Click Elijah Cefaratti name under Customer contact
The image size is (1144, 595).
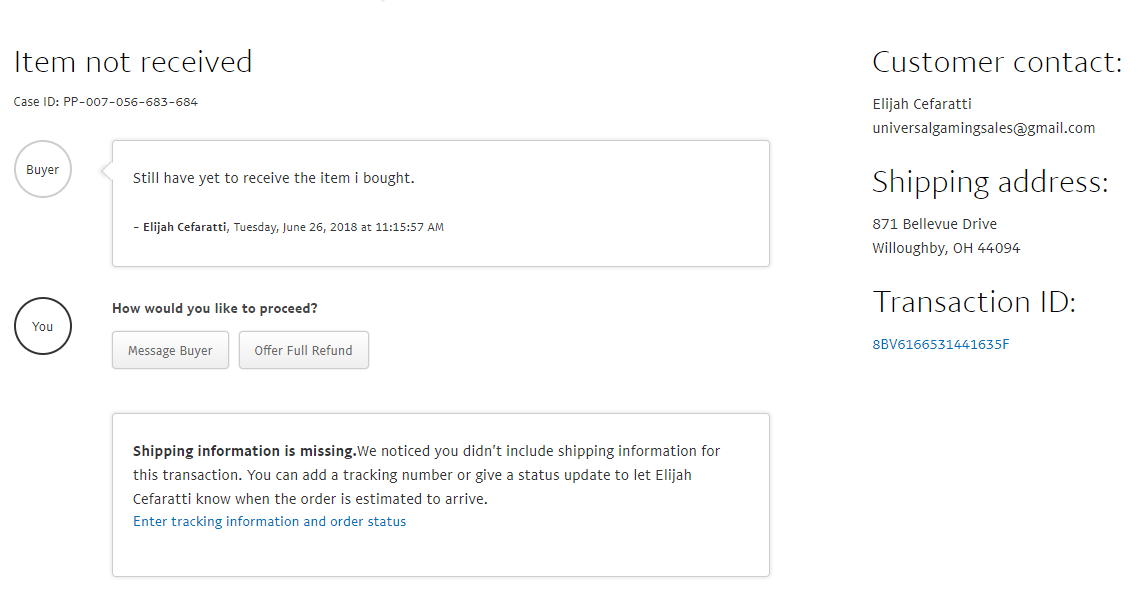pyautogui.click(x=921, y=104)
